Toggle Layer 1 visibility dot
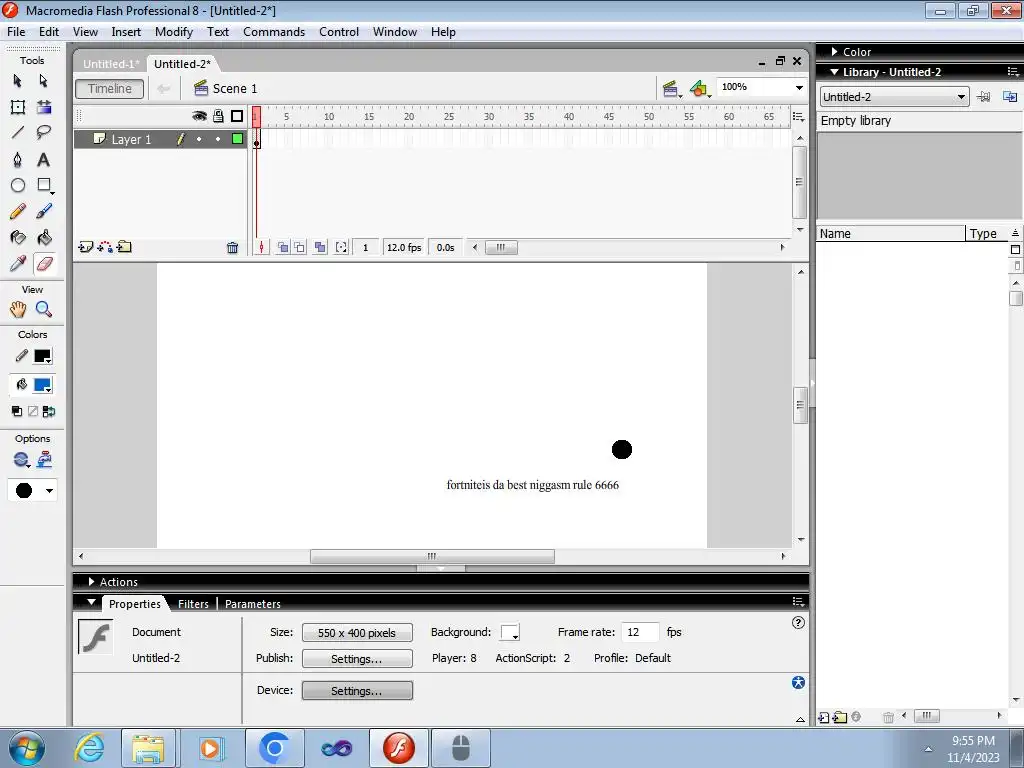Screen dimensions: 1024x768 (199, 139)
